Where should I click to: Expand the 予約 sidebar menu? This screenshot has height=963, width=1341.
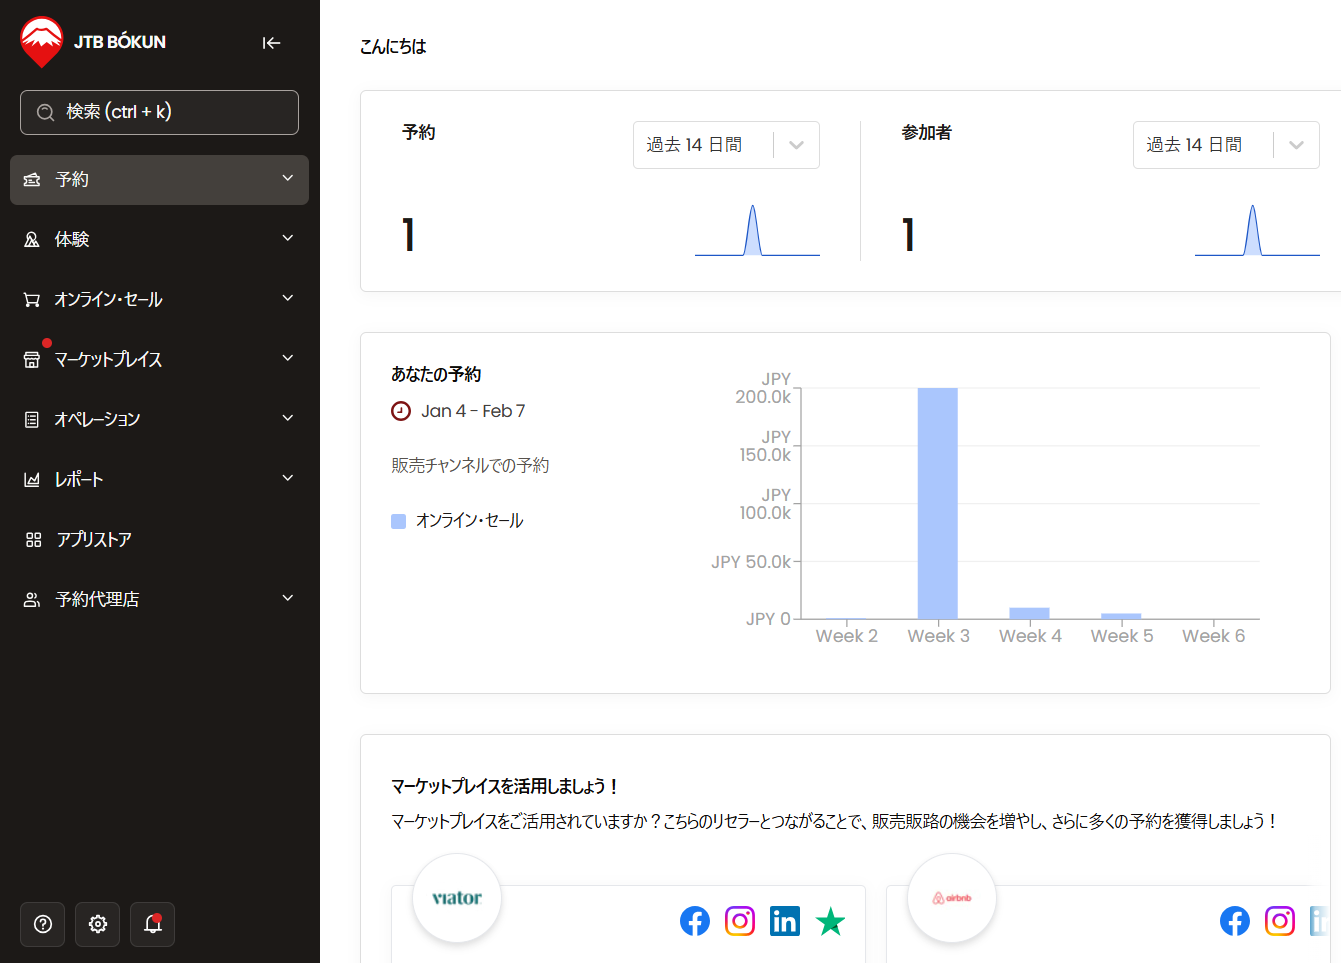[159, 180]
